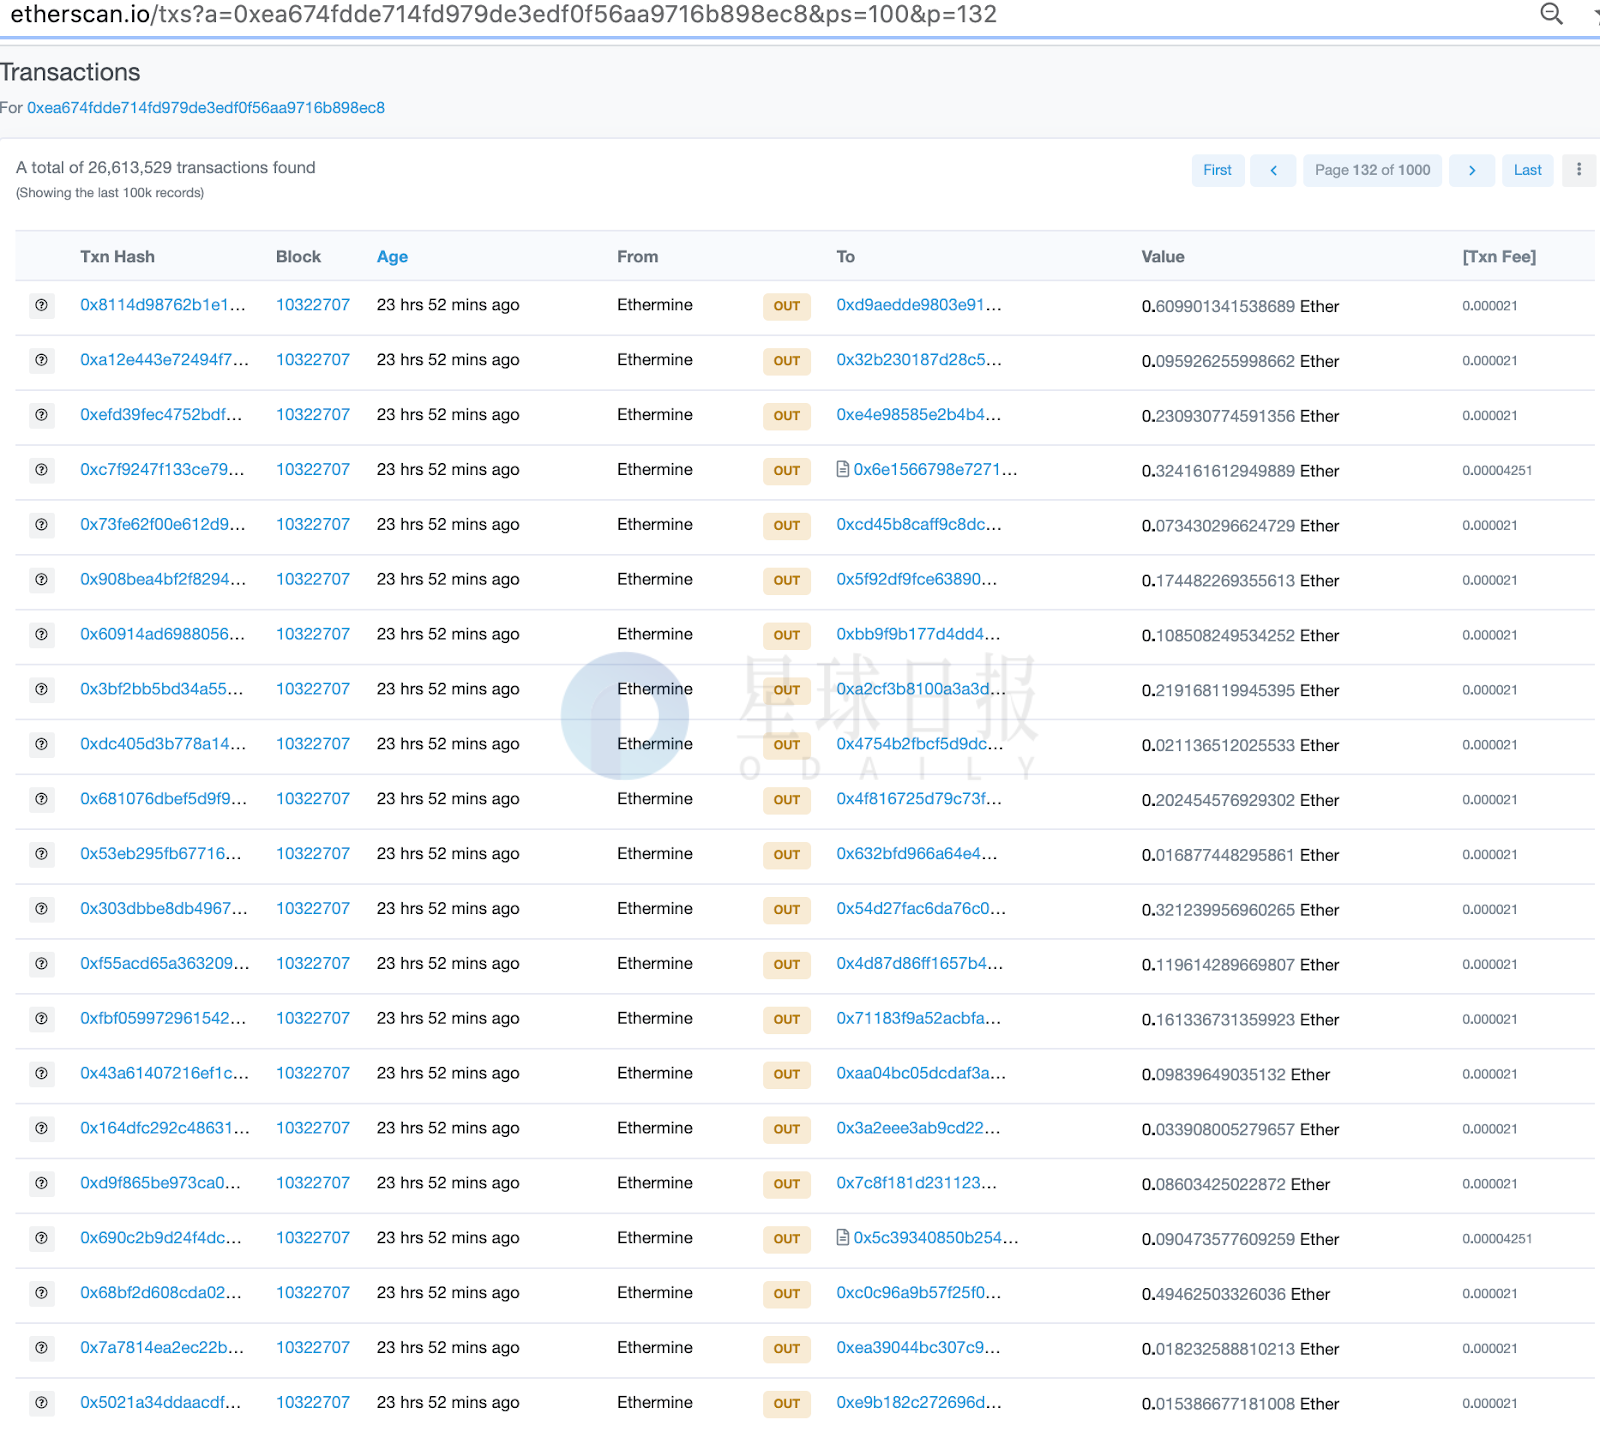1600x1432 pixels.
Task: Open recipient address 0xc0c96a9b57f25f0
Action: pyautogui.click(x=919, y=1293)
